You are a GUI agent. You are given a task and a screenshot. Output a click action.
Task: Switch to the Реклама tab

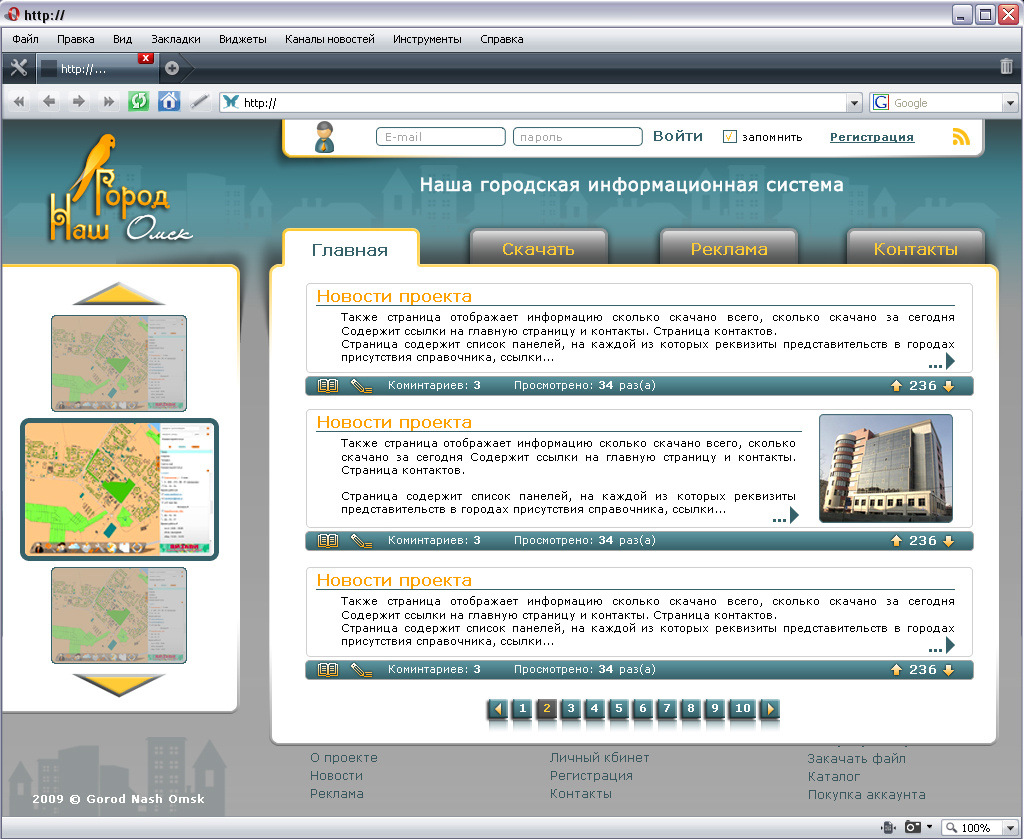(x=729, y=248)
